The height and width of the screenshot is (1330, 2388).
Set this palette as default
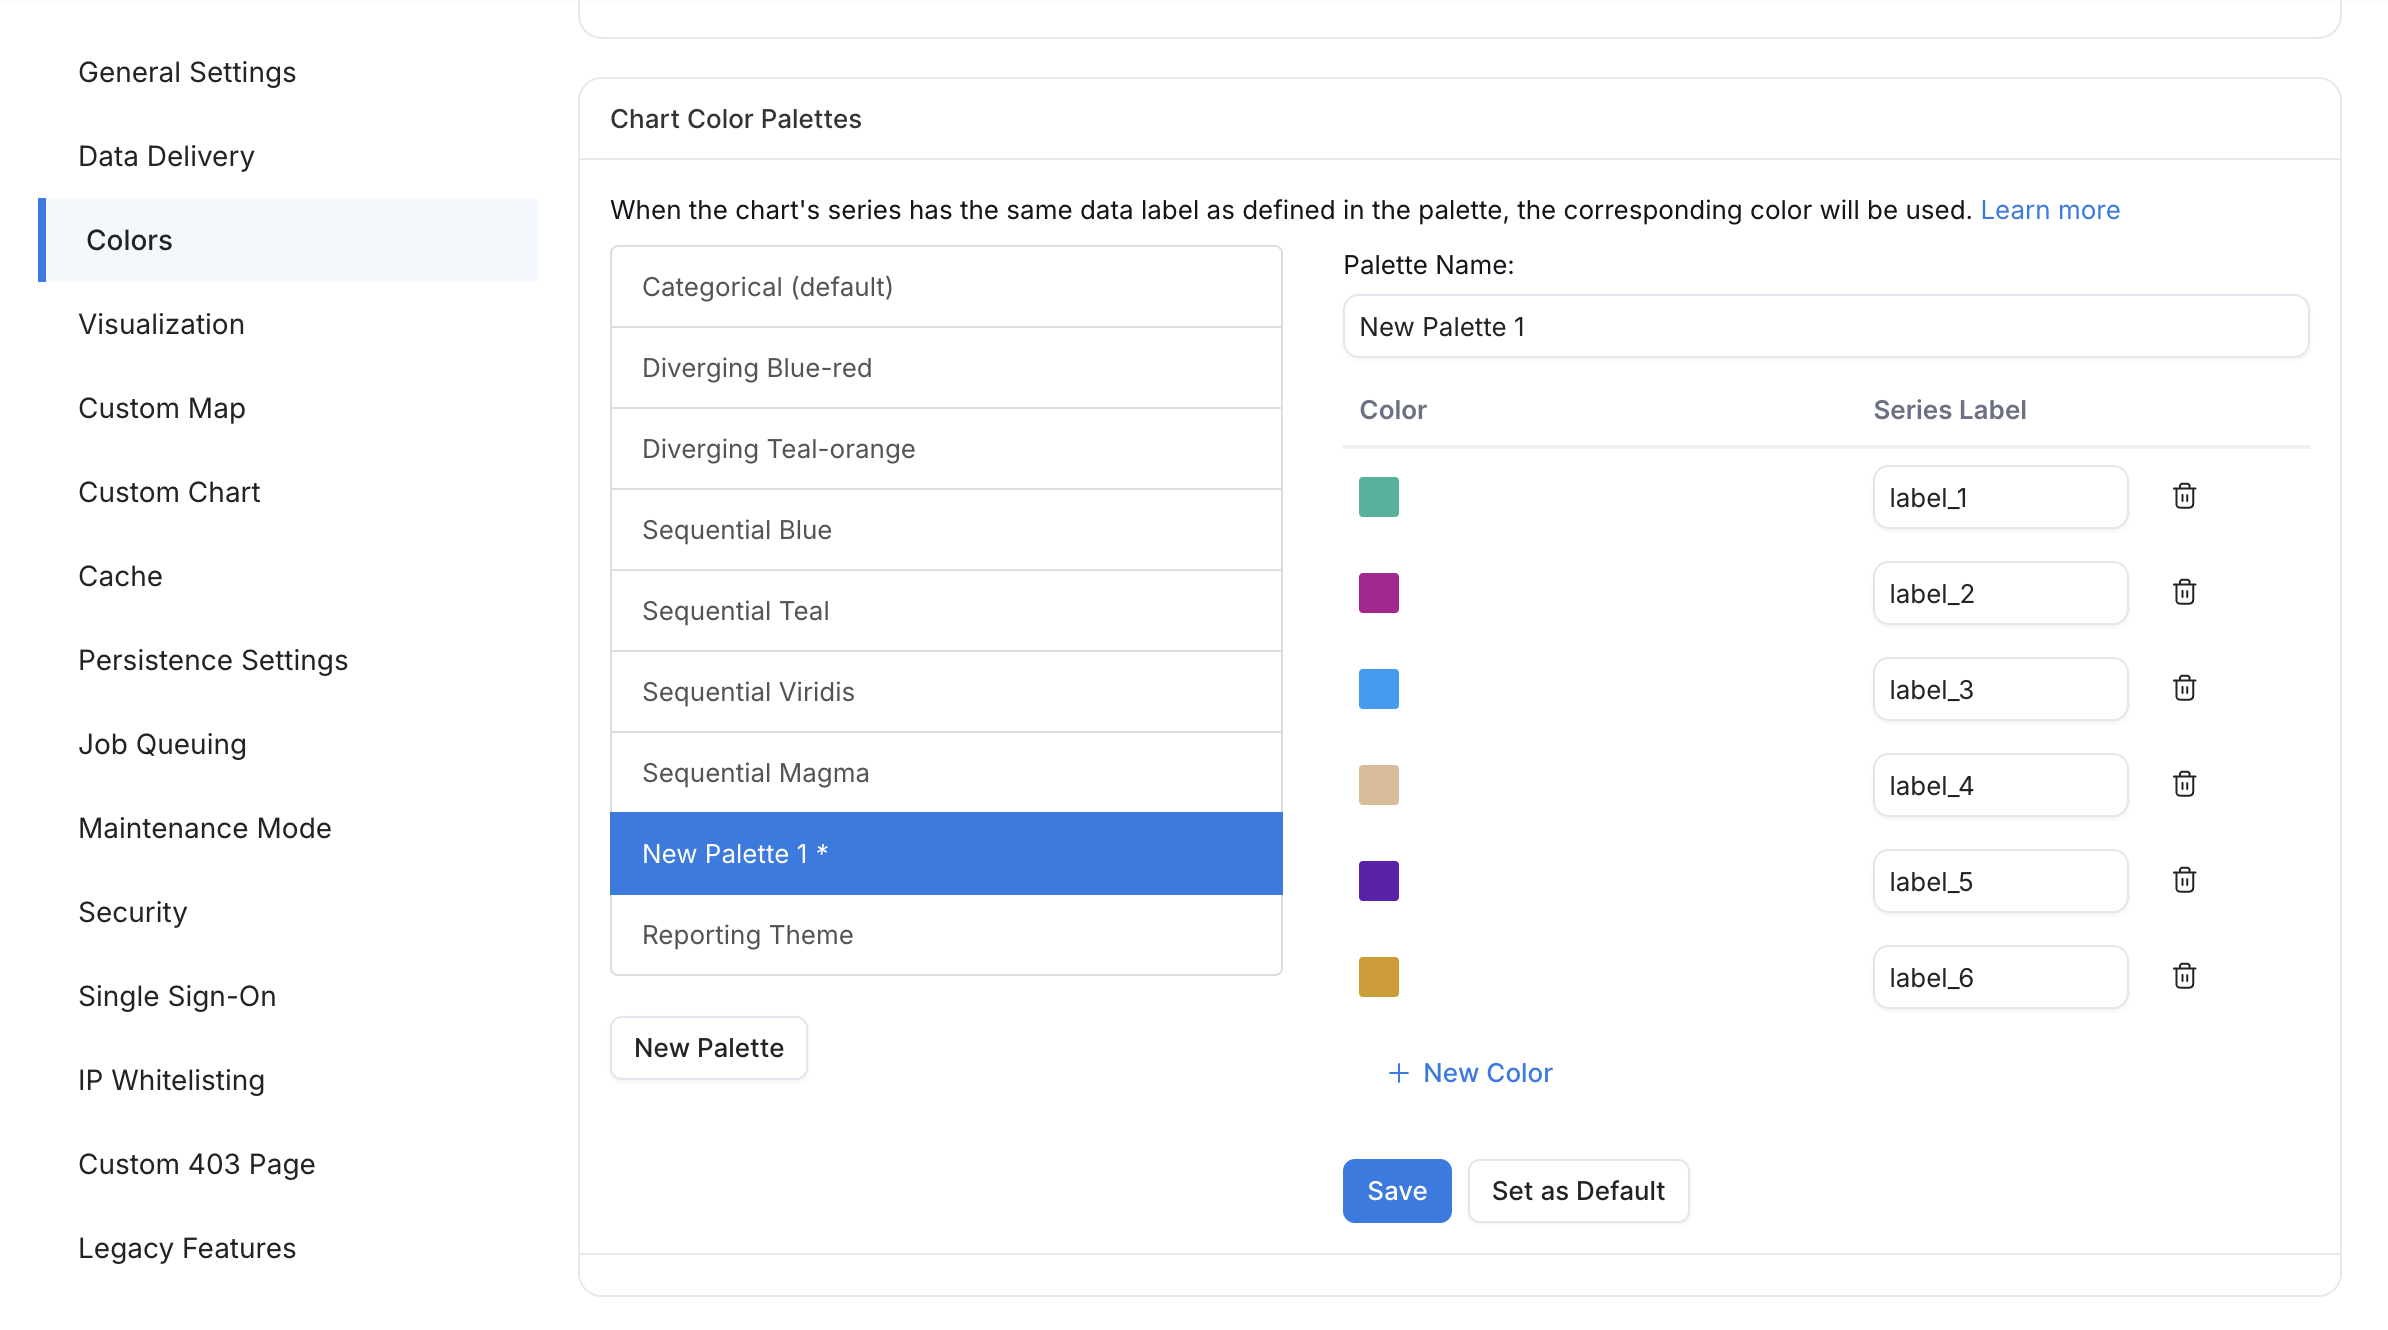pos(1577,1190)
